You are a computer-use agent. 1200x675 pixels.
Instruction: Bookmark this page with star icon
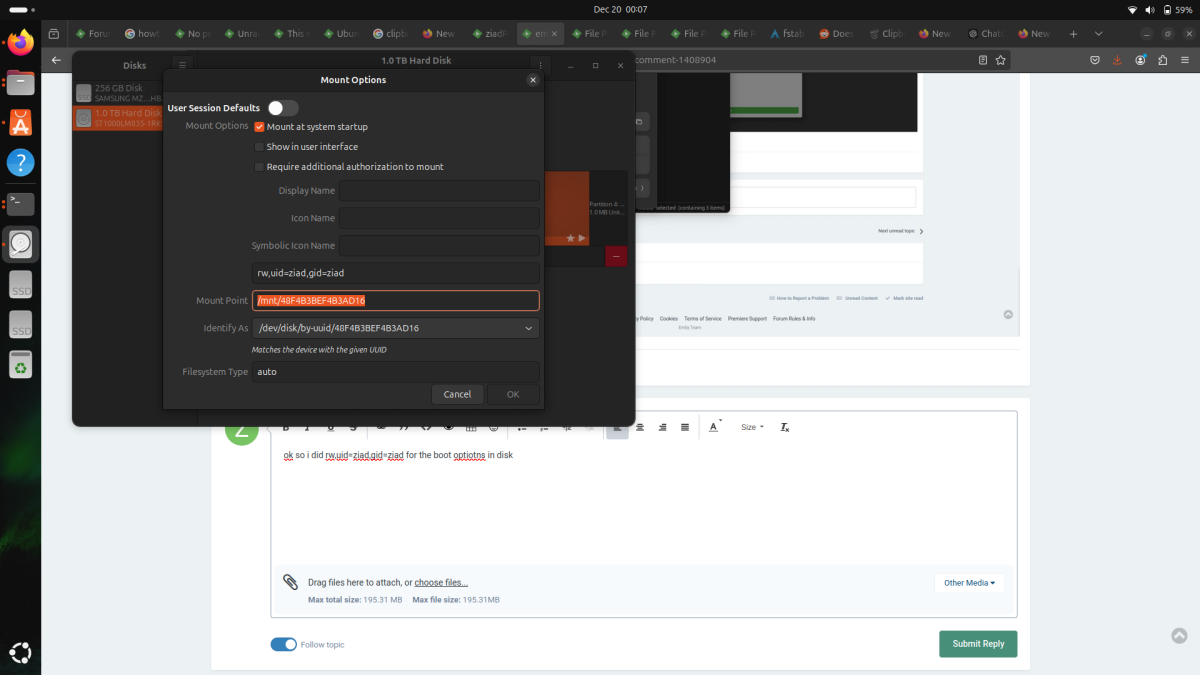click(x=1001, y=60)
